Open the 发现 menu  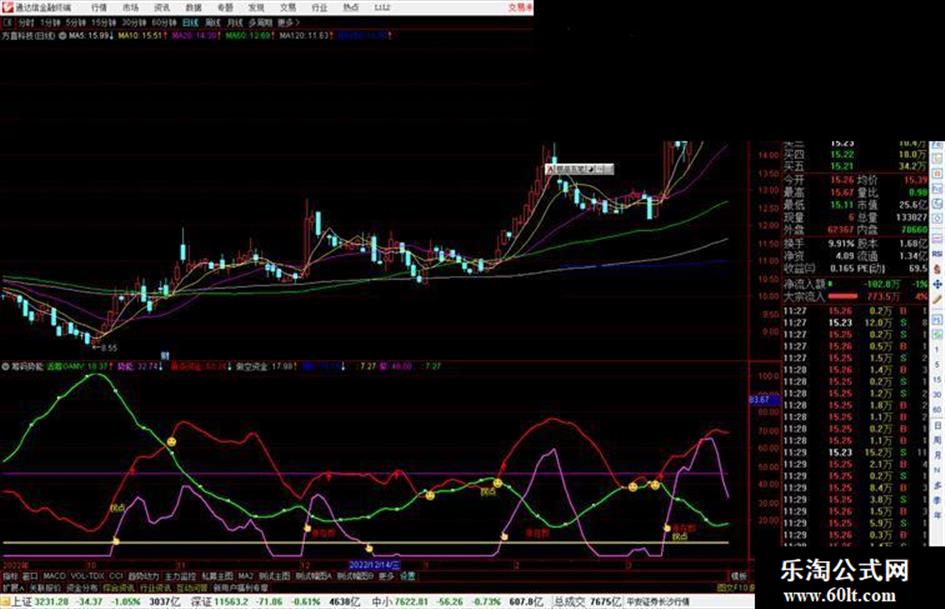(256, 7)
